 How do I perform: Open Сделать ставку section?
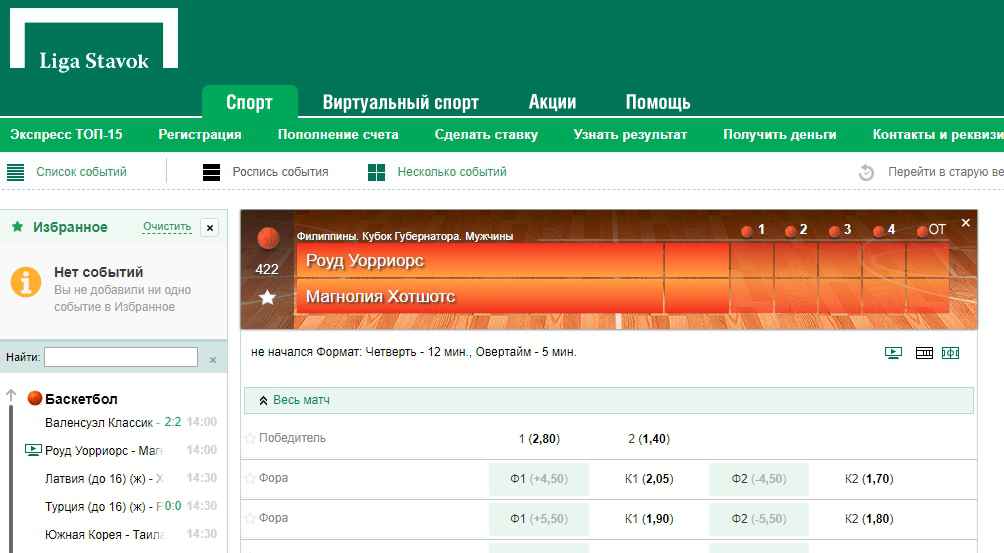(486, 134)
